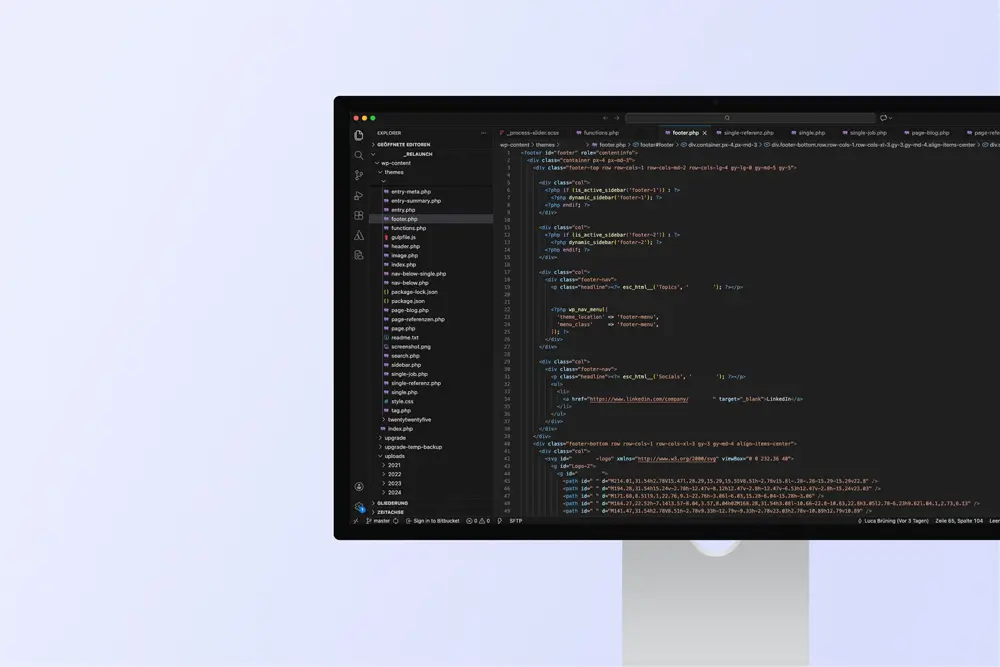Screen dimensions: 1000x667
Task: Switch to the functions.php tab
Action: 601,133
